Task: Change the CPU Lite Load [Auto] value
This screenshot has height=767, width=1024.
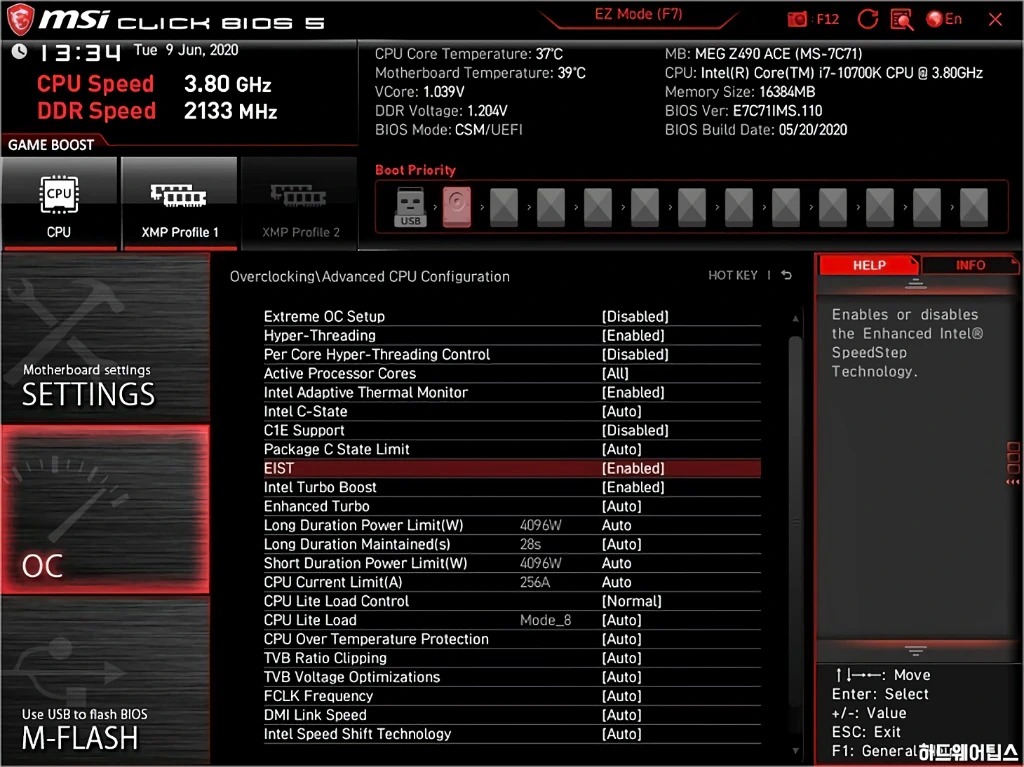Action: (622, 620)
